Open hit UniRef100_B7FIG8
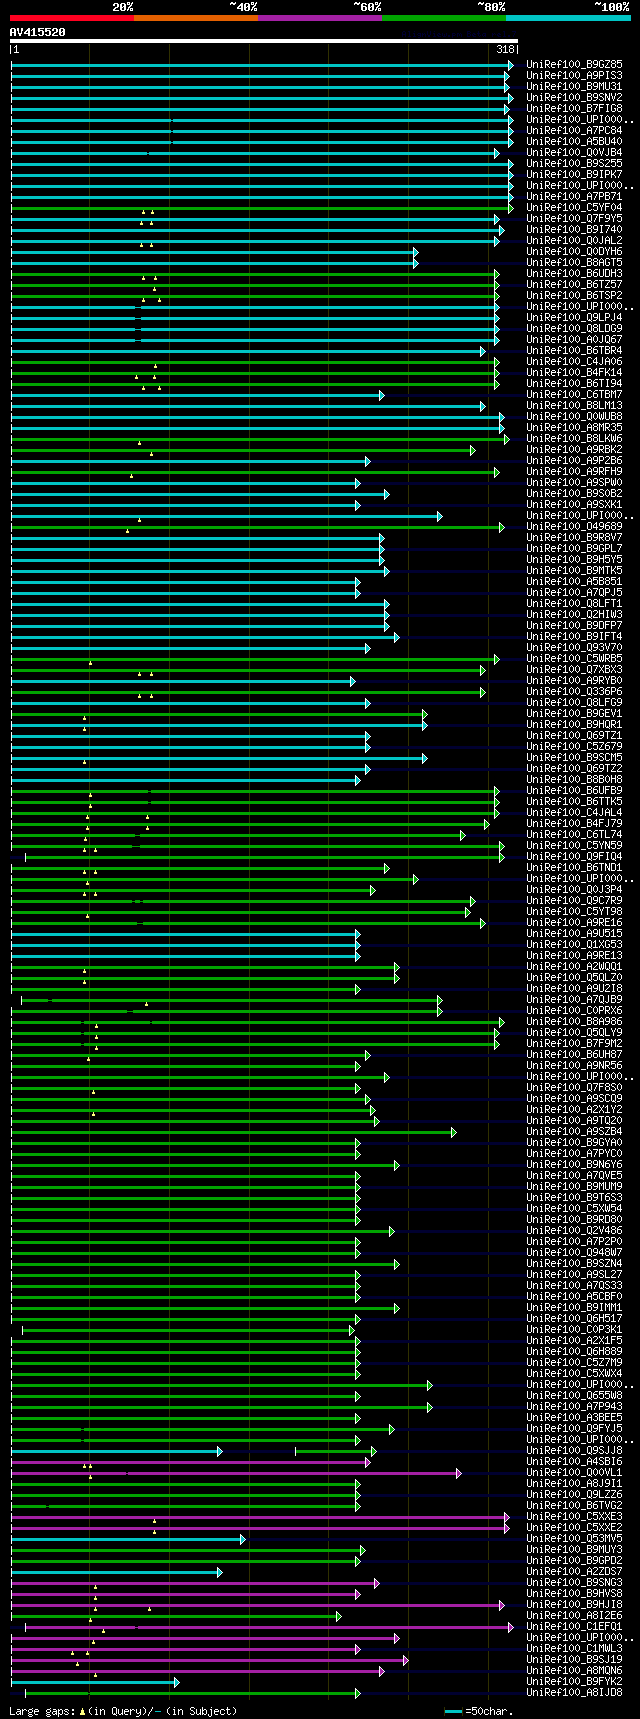The image size is (640, 1719). point(574,108)
